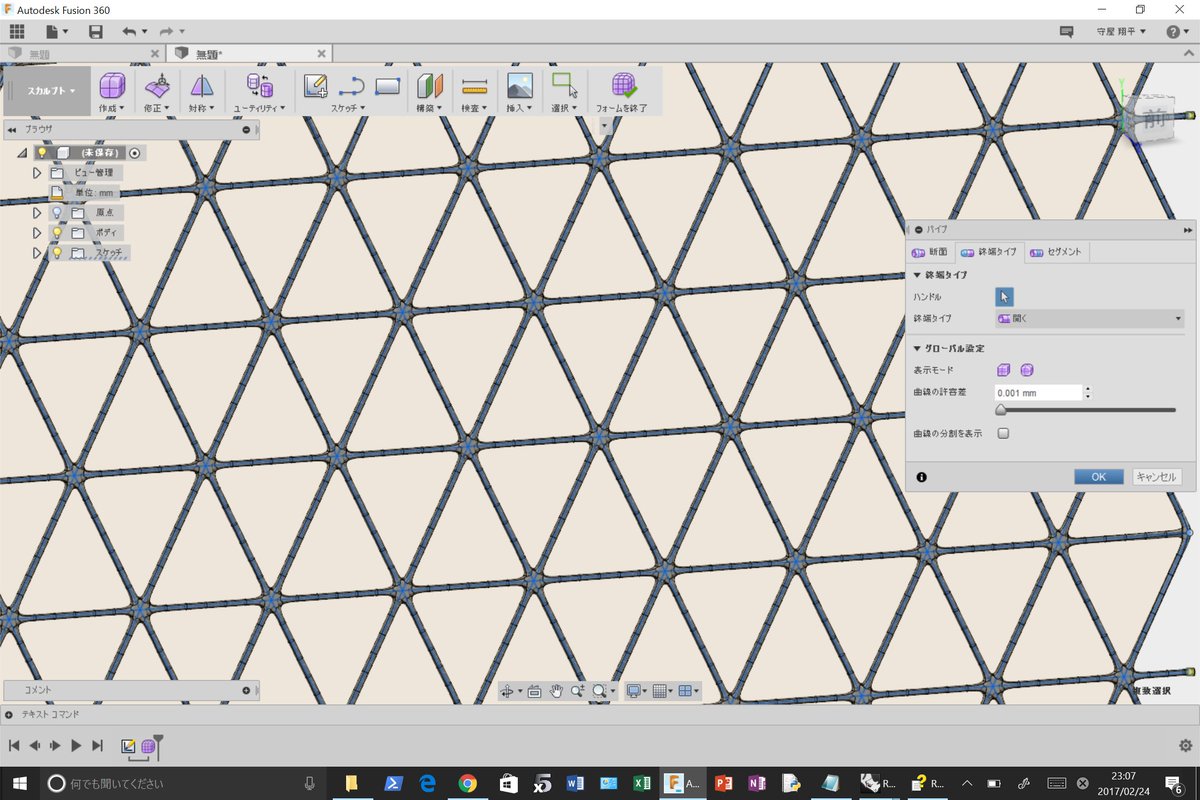The image size is (1200, 800).
Task: Choose the box display mode icon
Action: coord(1004,371)
